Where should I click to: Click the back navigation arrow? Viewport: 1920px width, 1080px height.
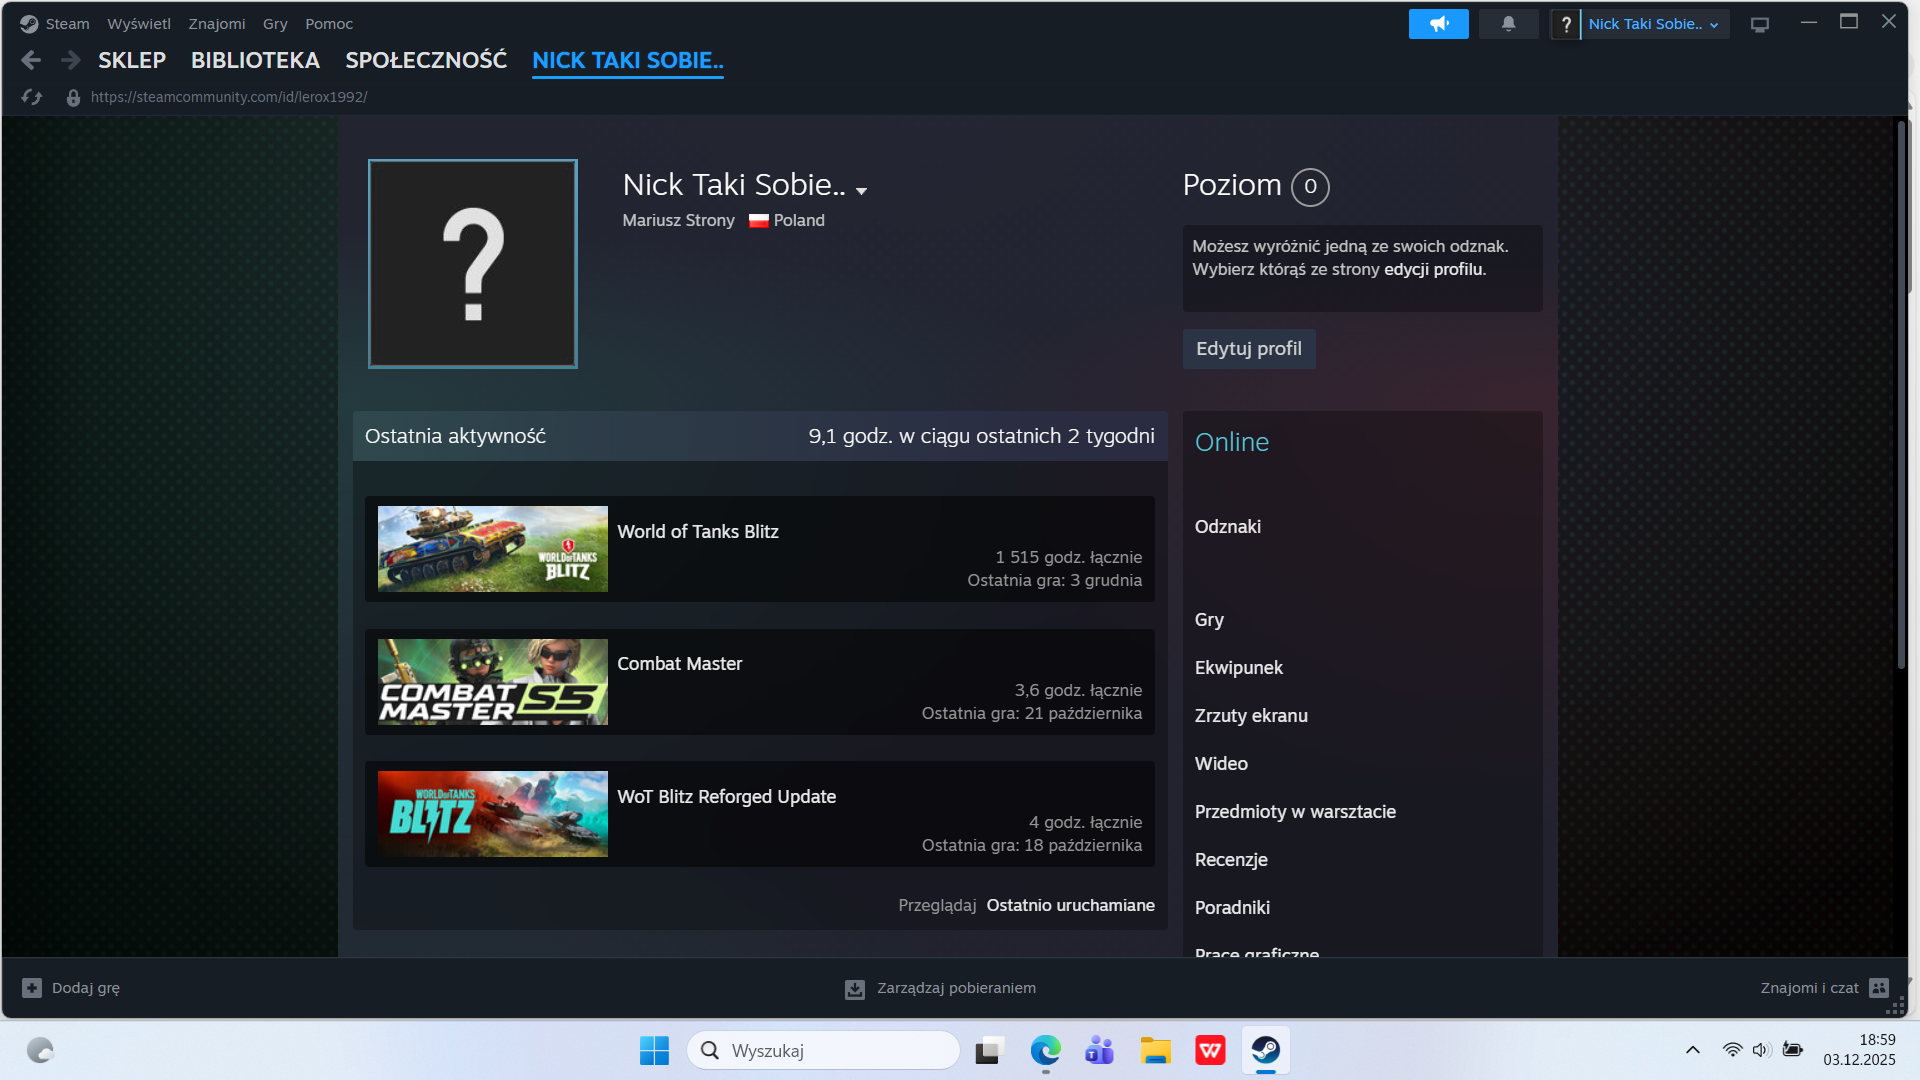[31, 60]
